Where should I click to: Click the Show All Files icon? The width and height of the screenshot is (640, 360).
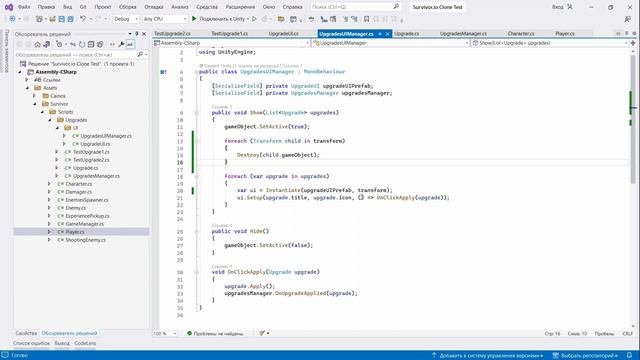[x=100, y=44]
